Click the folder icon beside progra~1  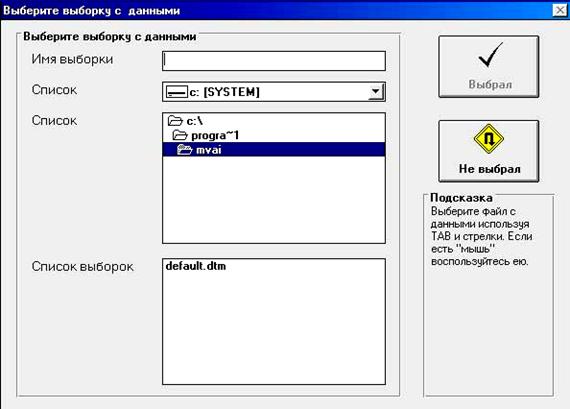click(180, 135)
